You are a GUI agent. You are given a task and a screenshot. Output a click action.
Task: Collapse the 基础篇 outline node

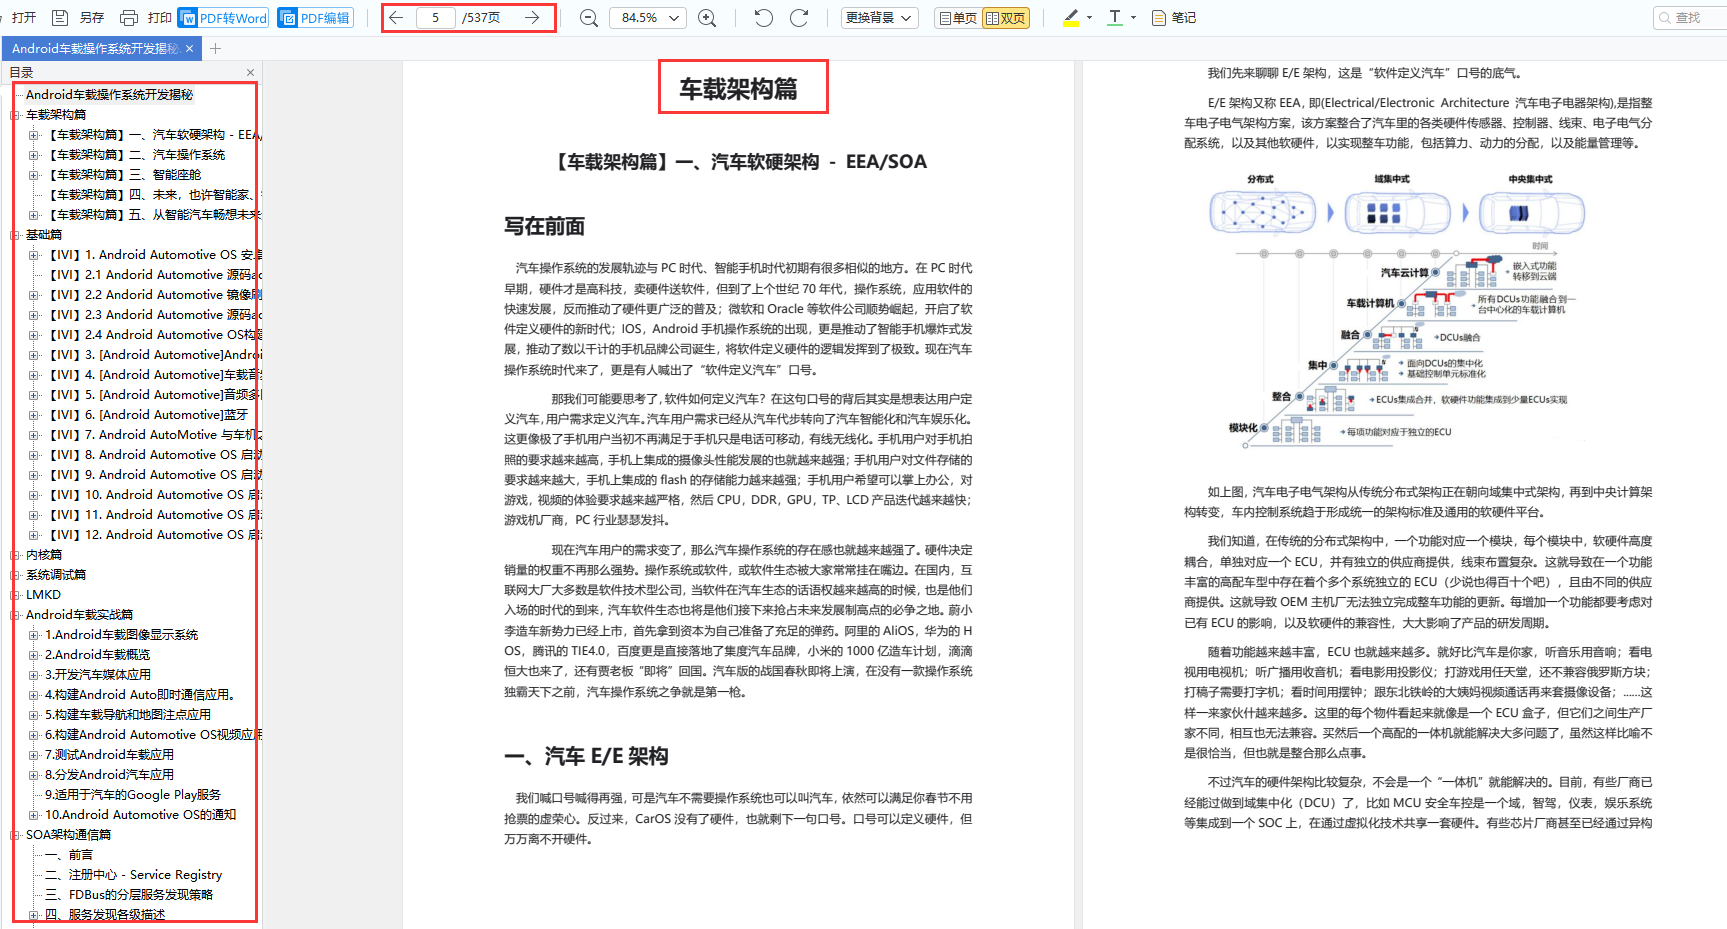pos(15,235)
